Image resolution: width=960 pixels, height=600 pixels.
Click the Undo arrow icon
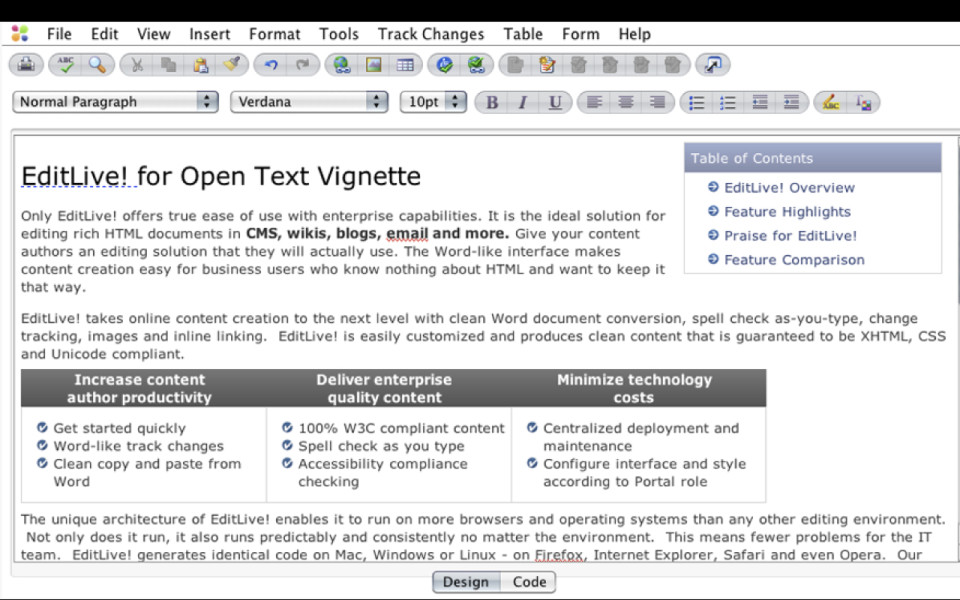coord(270,65)
